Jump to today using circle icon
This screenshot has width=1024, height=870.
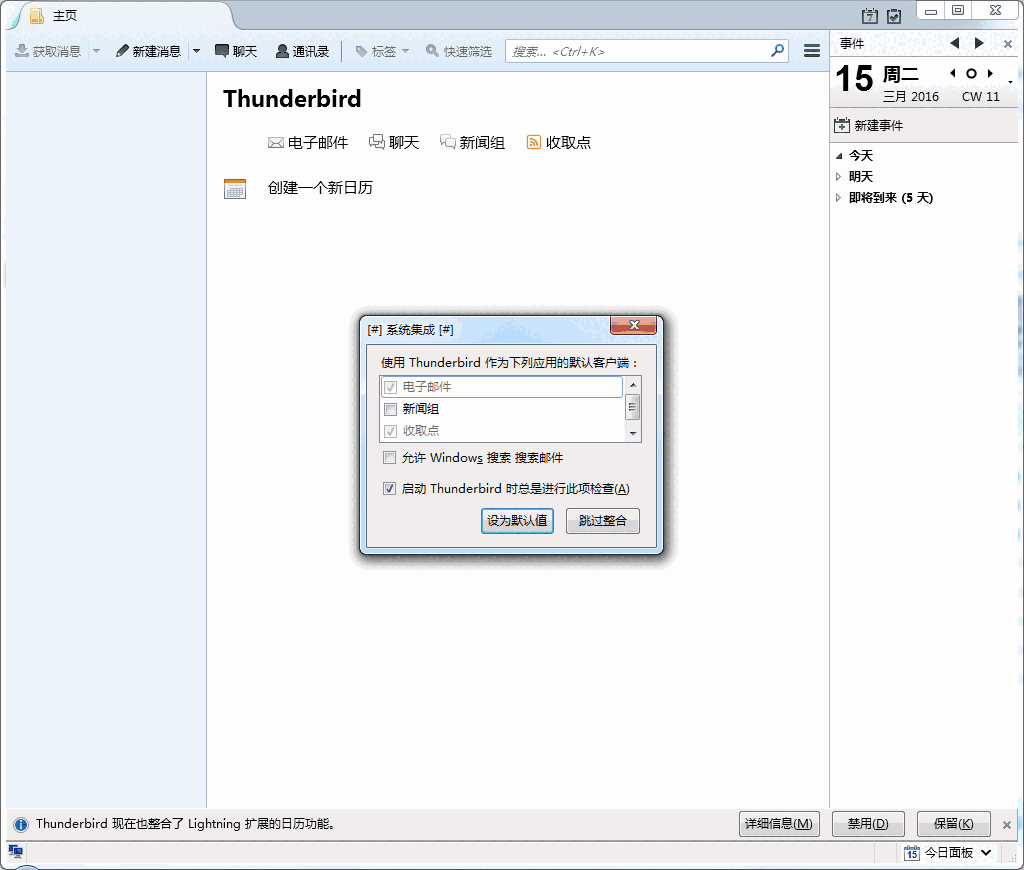(971, 74)
